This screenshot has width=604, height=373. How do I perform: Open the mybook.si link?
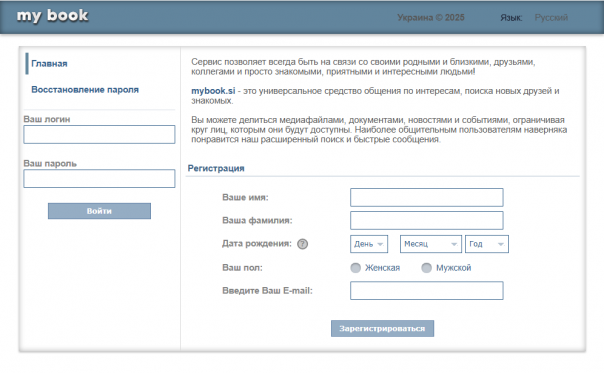tap(213, 91)
